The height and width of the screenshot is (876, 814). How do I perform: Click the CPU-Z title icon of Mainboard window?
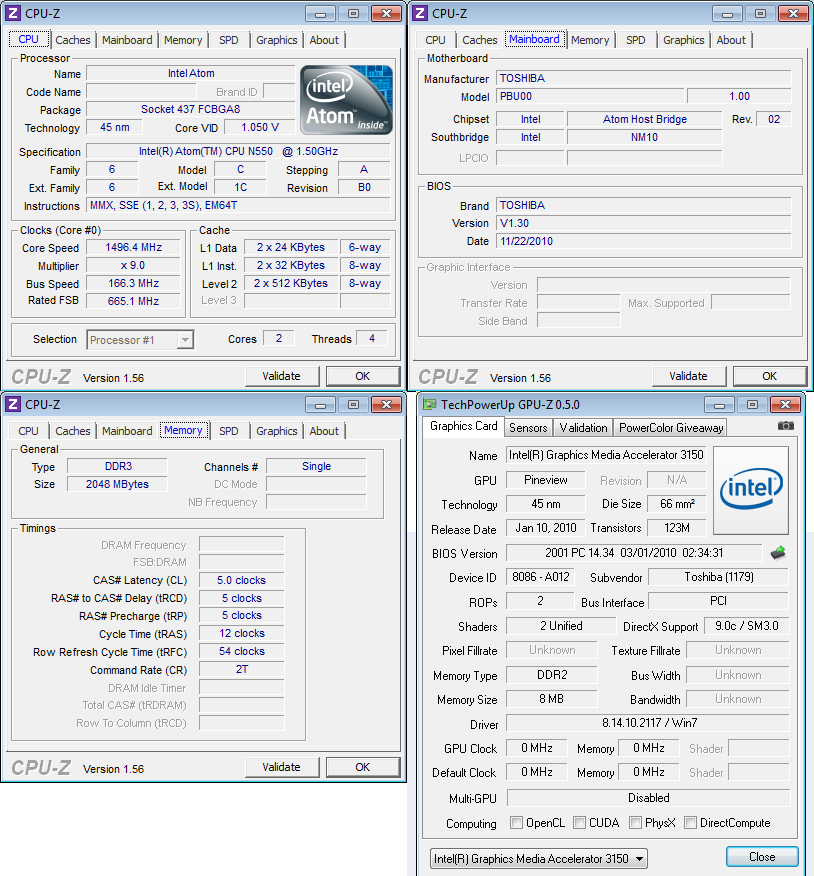(x=420, y=13)
